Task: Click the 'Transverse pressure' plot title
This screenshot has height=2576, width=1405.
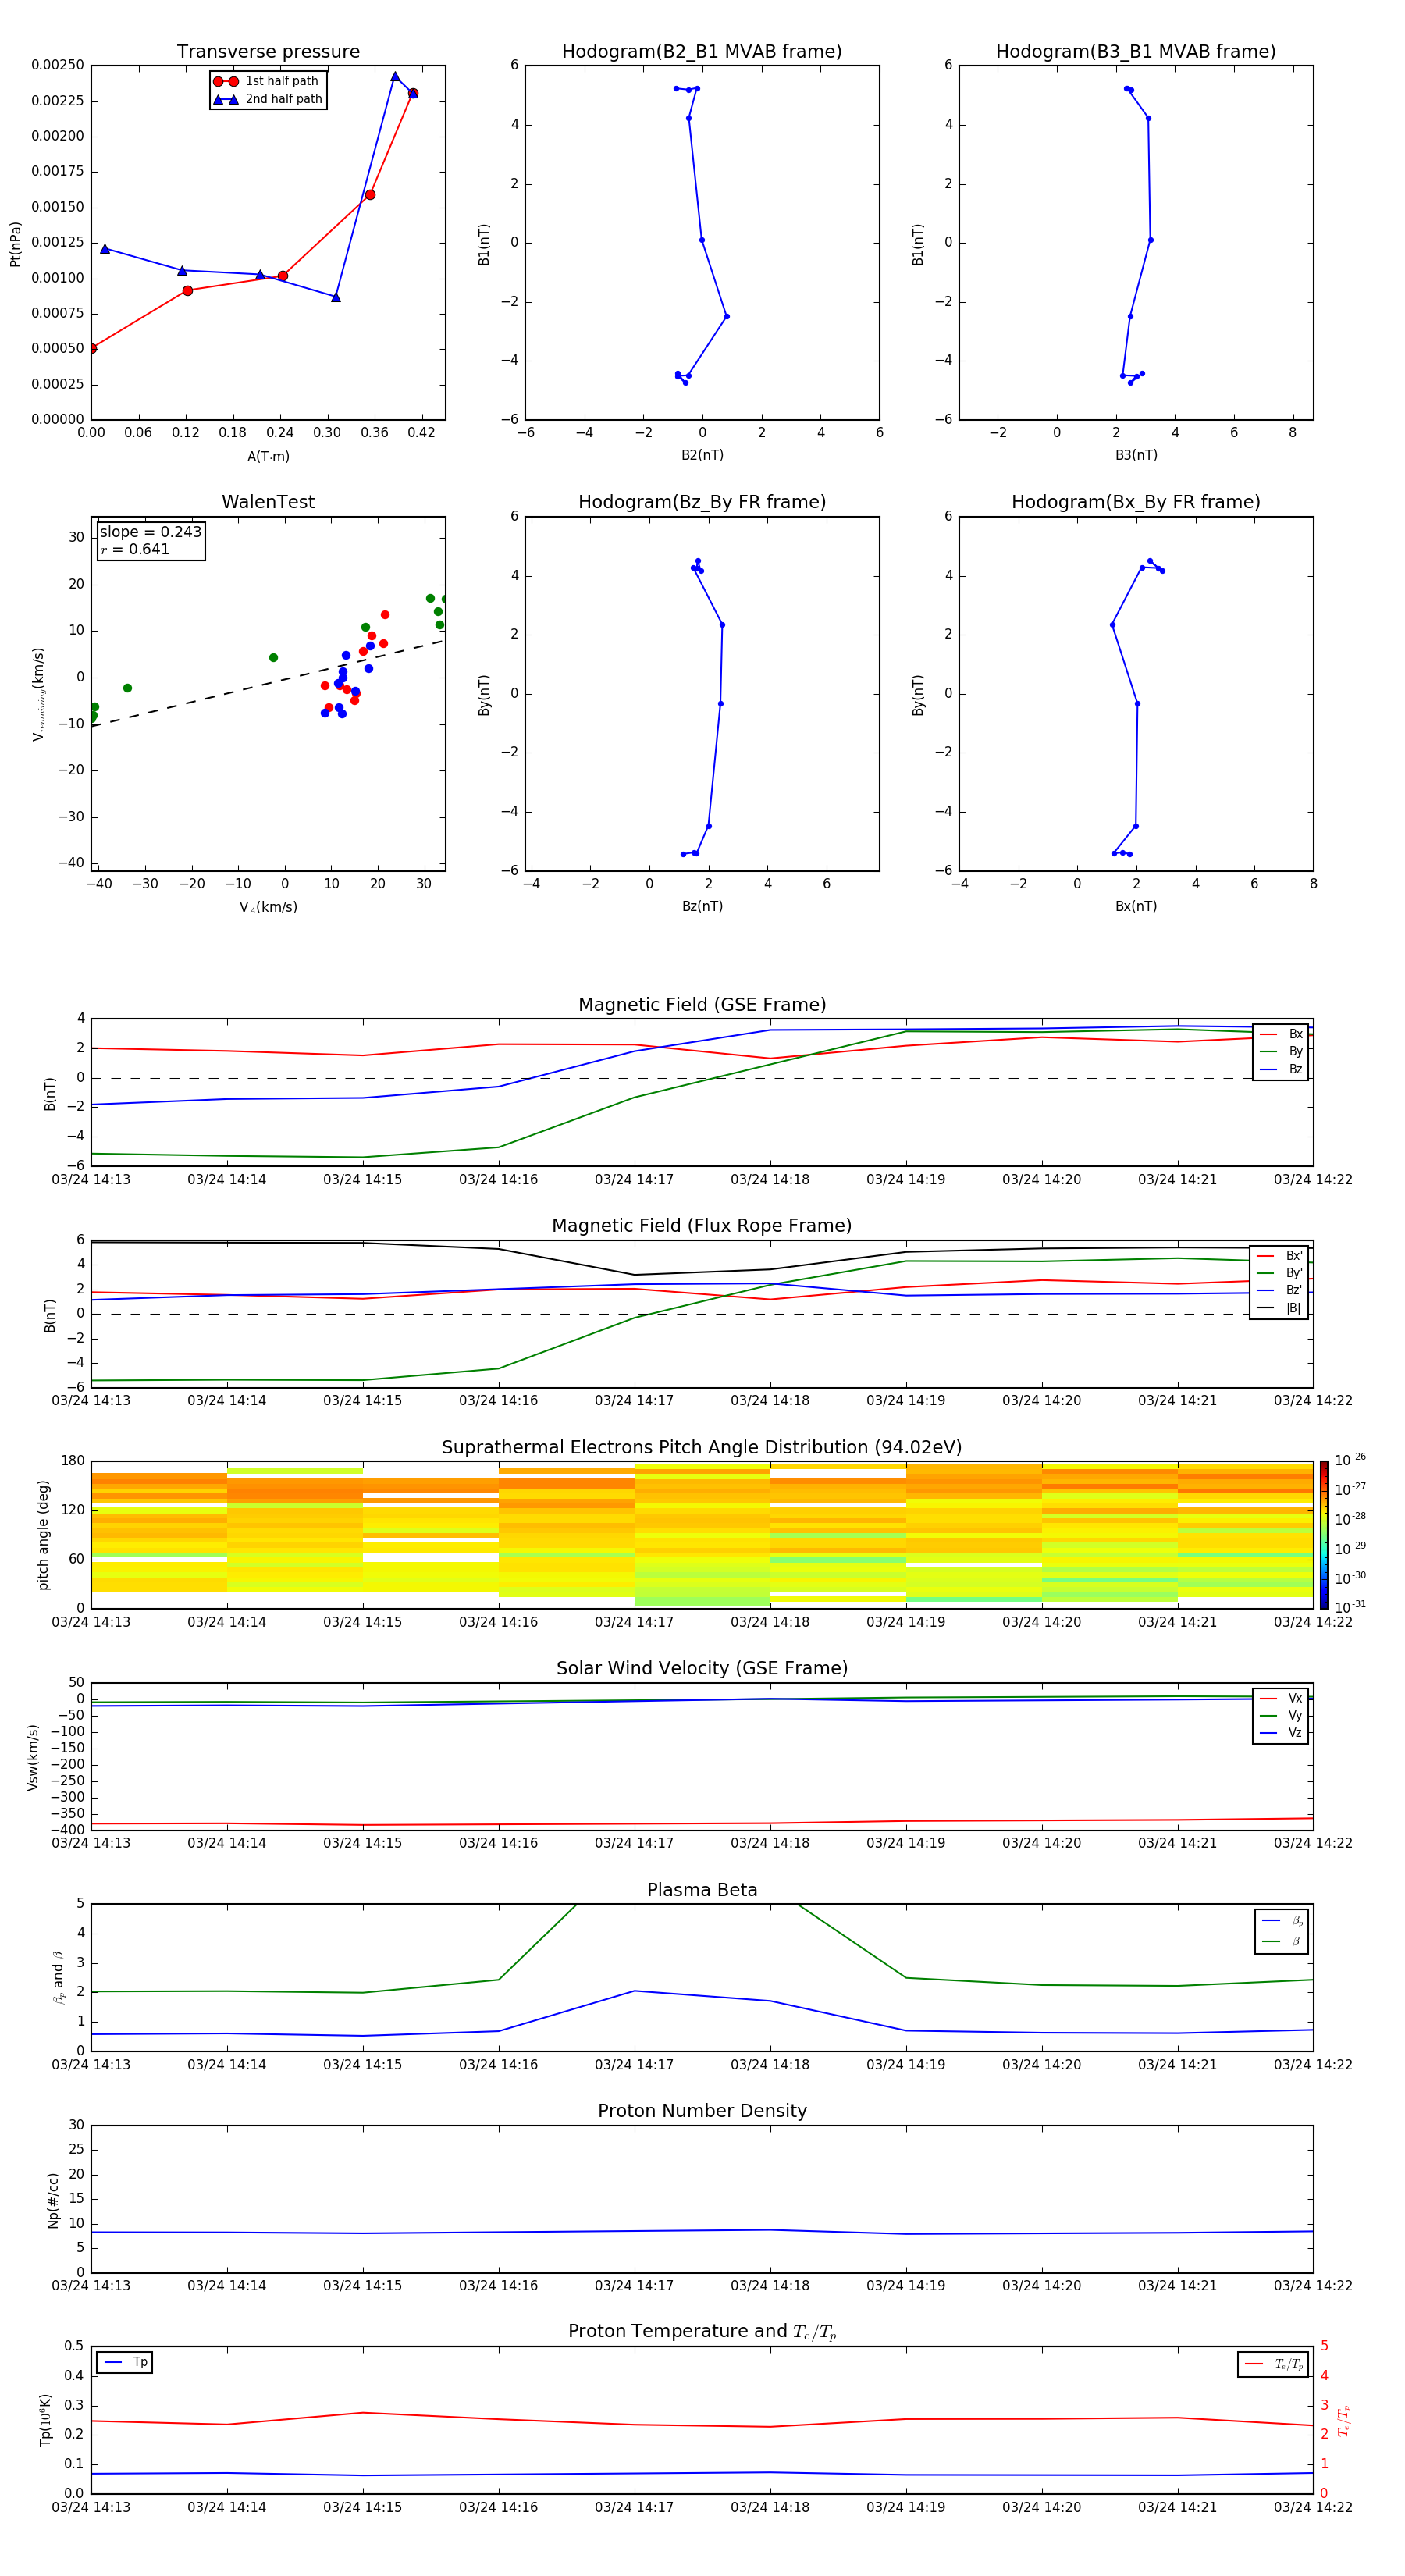Action: (x=268, y=51)
